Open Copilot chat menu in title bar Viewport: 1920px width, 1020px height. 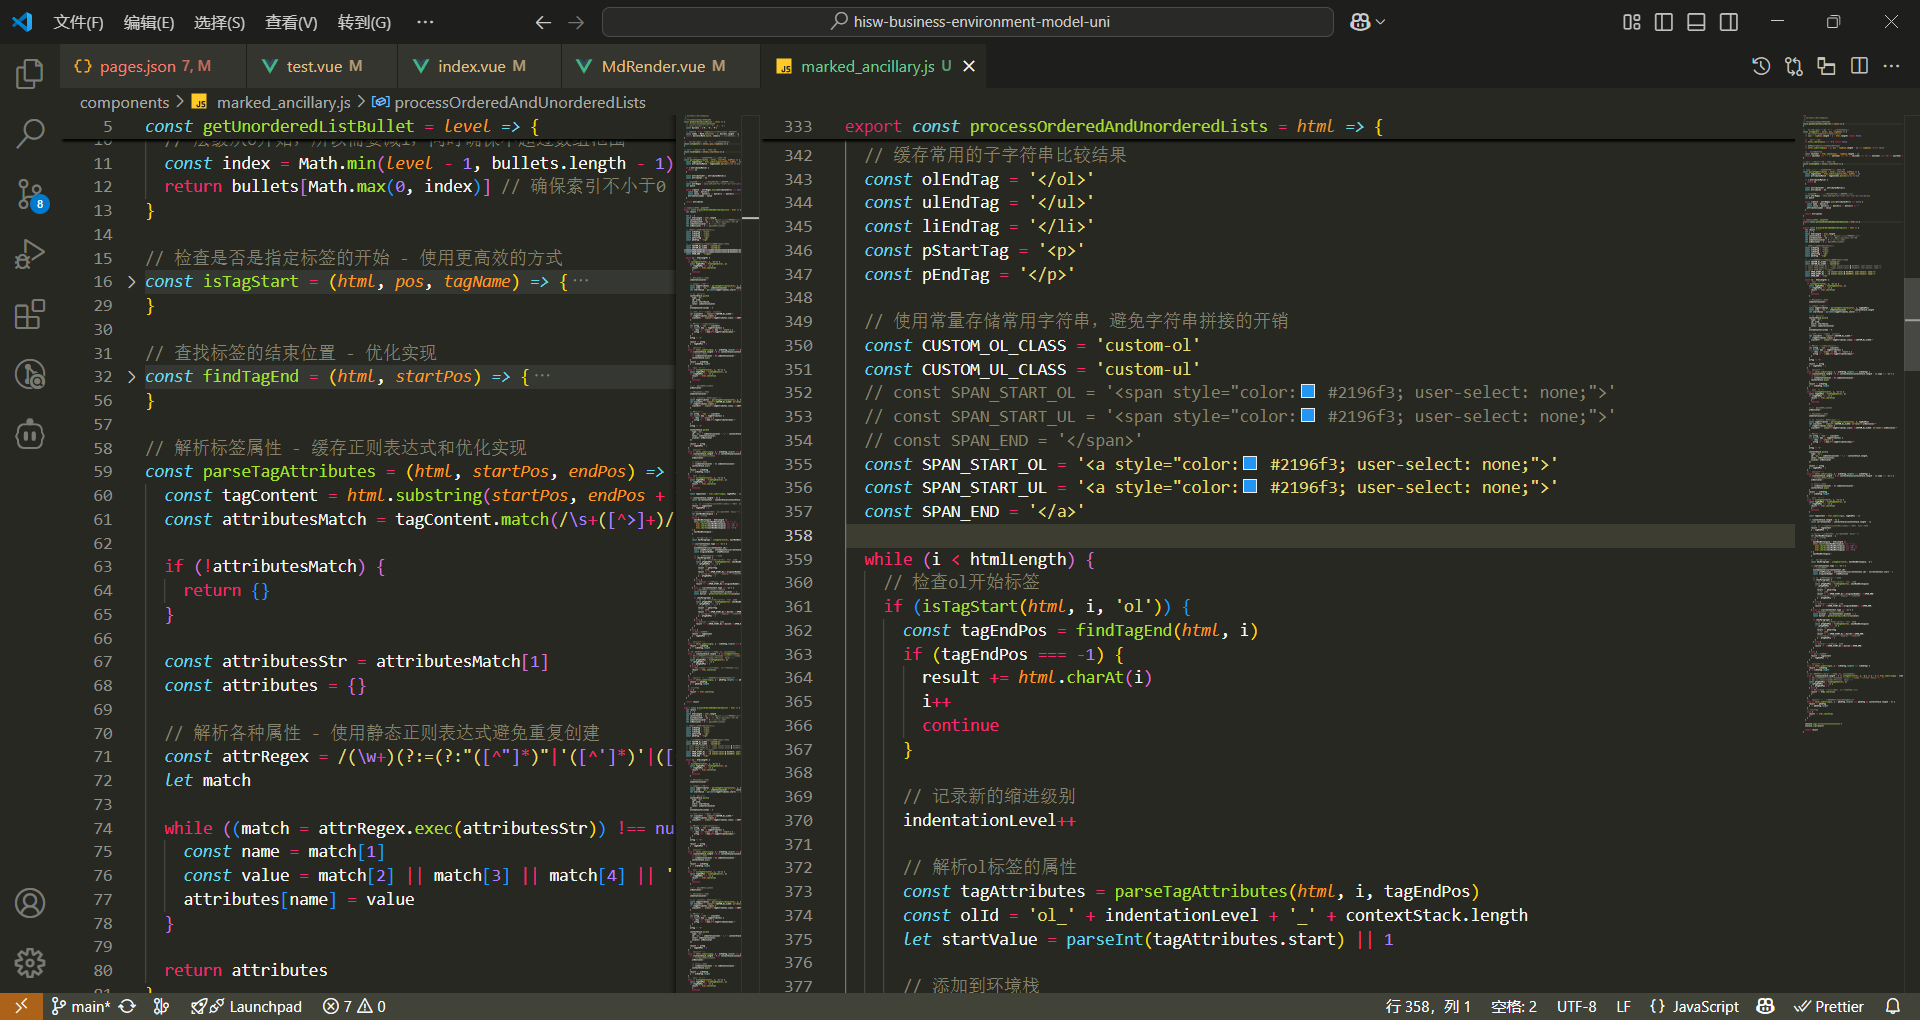pyautogui.click(x=1367, y=22)
